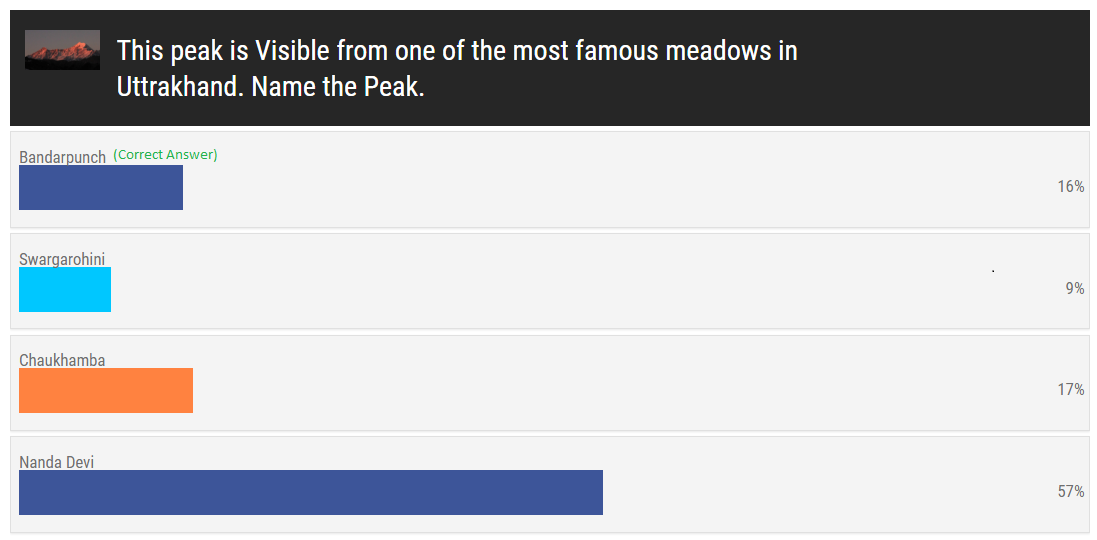This screenshot has width=1097, height=540.
Task: Click the green Correct Answer tag
Action: [x=165, y=155]
